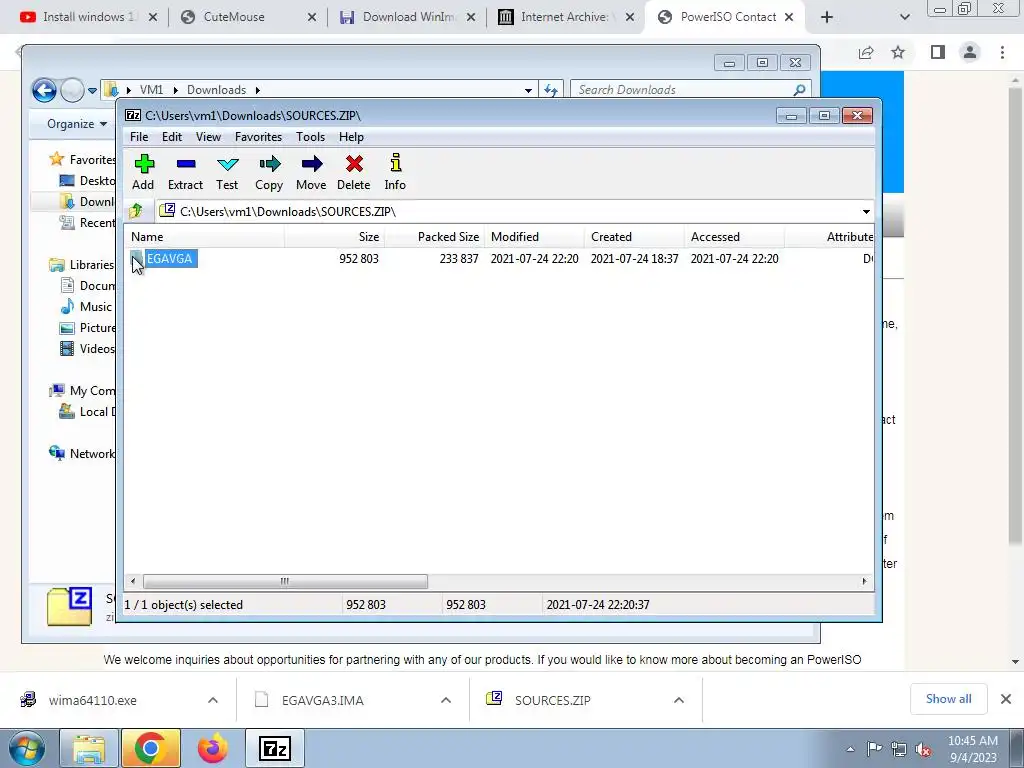Open the Help menu
The image size is (1024, 768).
[351, 136]
